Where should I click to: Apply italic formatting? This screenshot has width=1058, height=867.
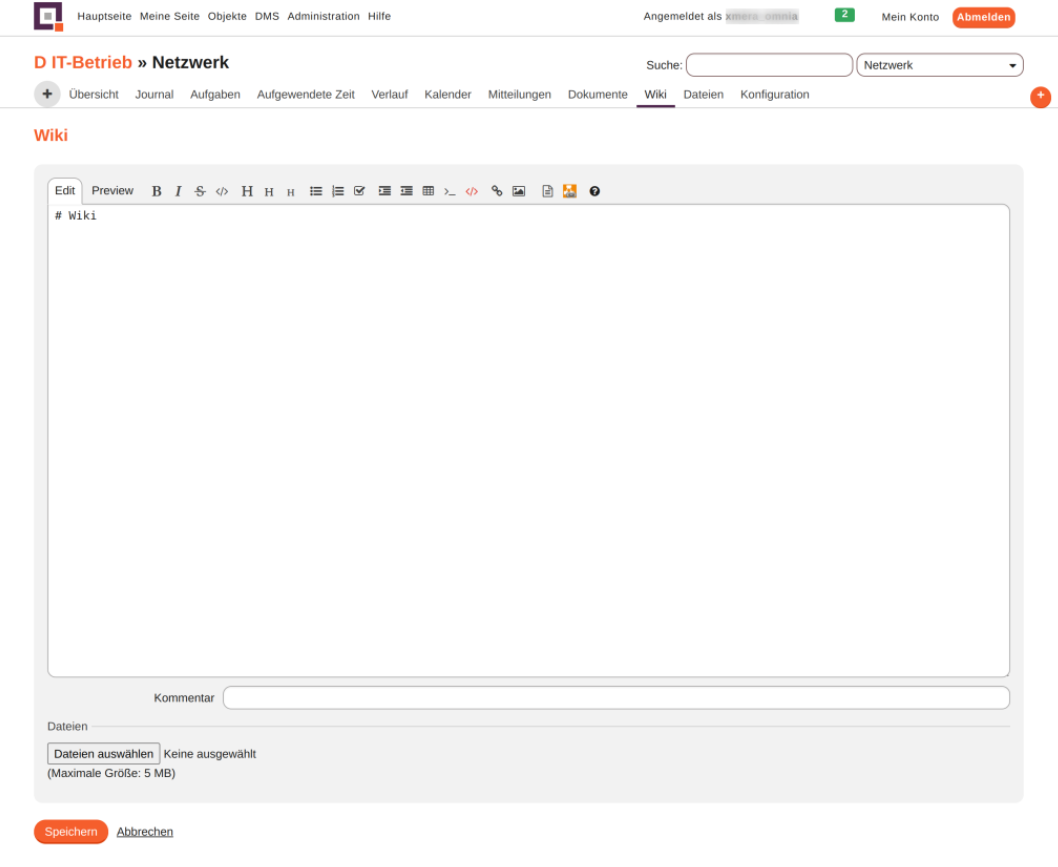click(x=178, y=191)
